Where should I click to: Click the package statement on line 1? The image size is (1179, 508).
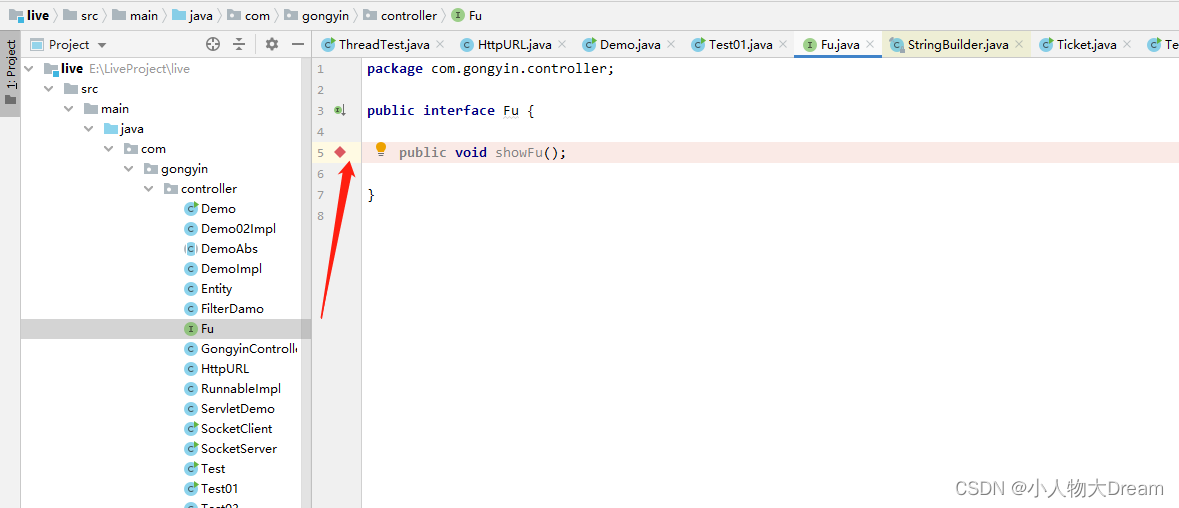pos(491,68)
